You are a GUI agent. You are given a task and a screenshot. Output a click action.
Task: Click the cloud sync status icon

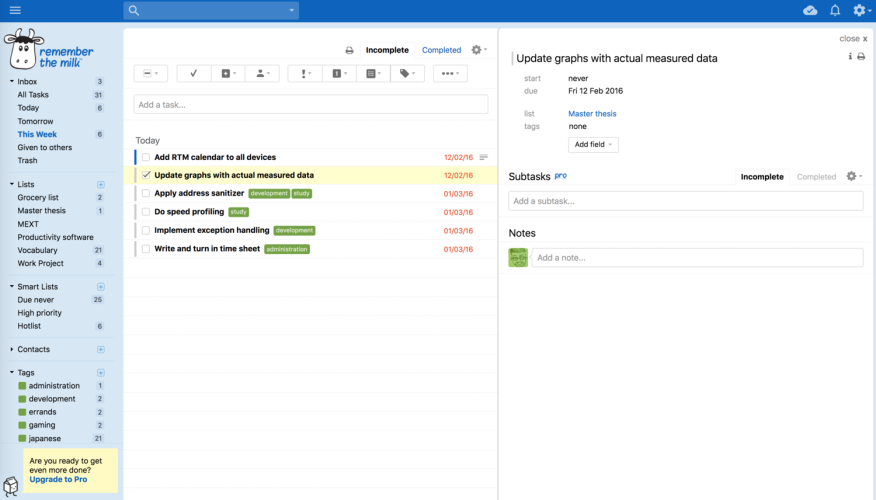(810, 10)
